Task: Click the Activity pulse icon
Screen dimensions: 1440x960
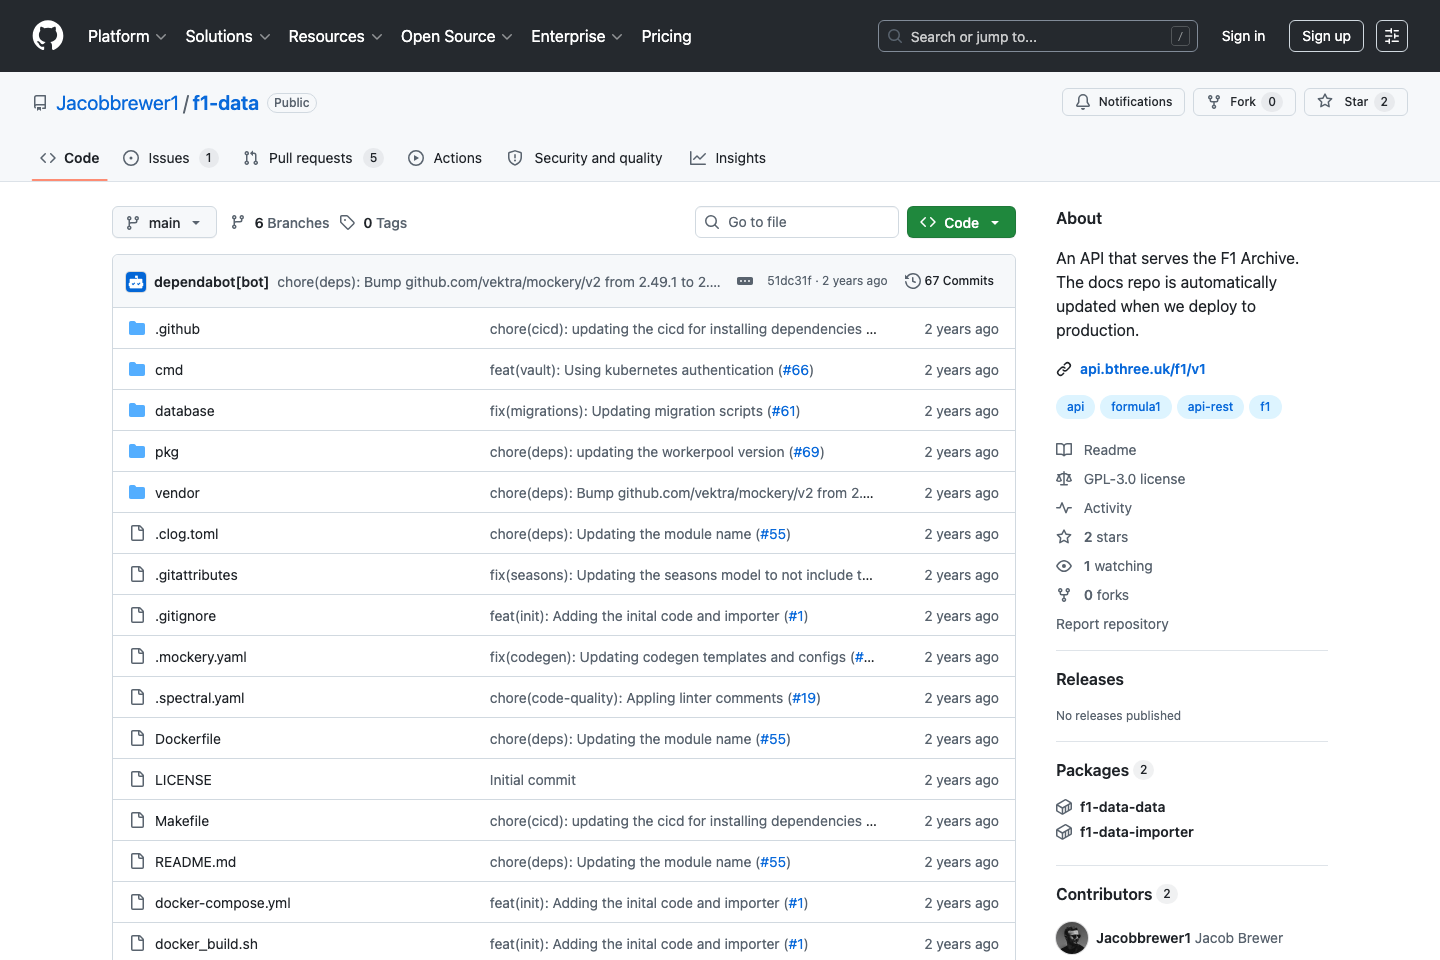Action: click(x=1063, y=507)
